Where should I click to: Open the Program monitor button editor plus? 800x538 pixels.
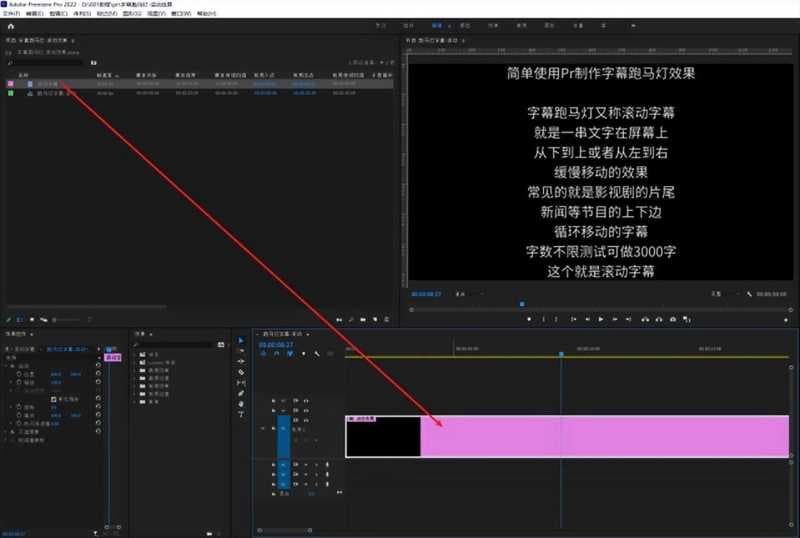click(x=786, y=320)
